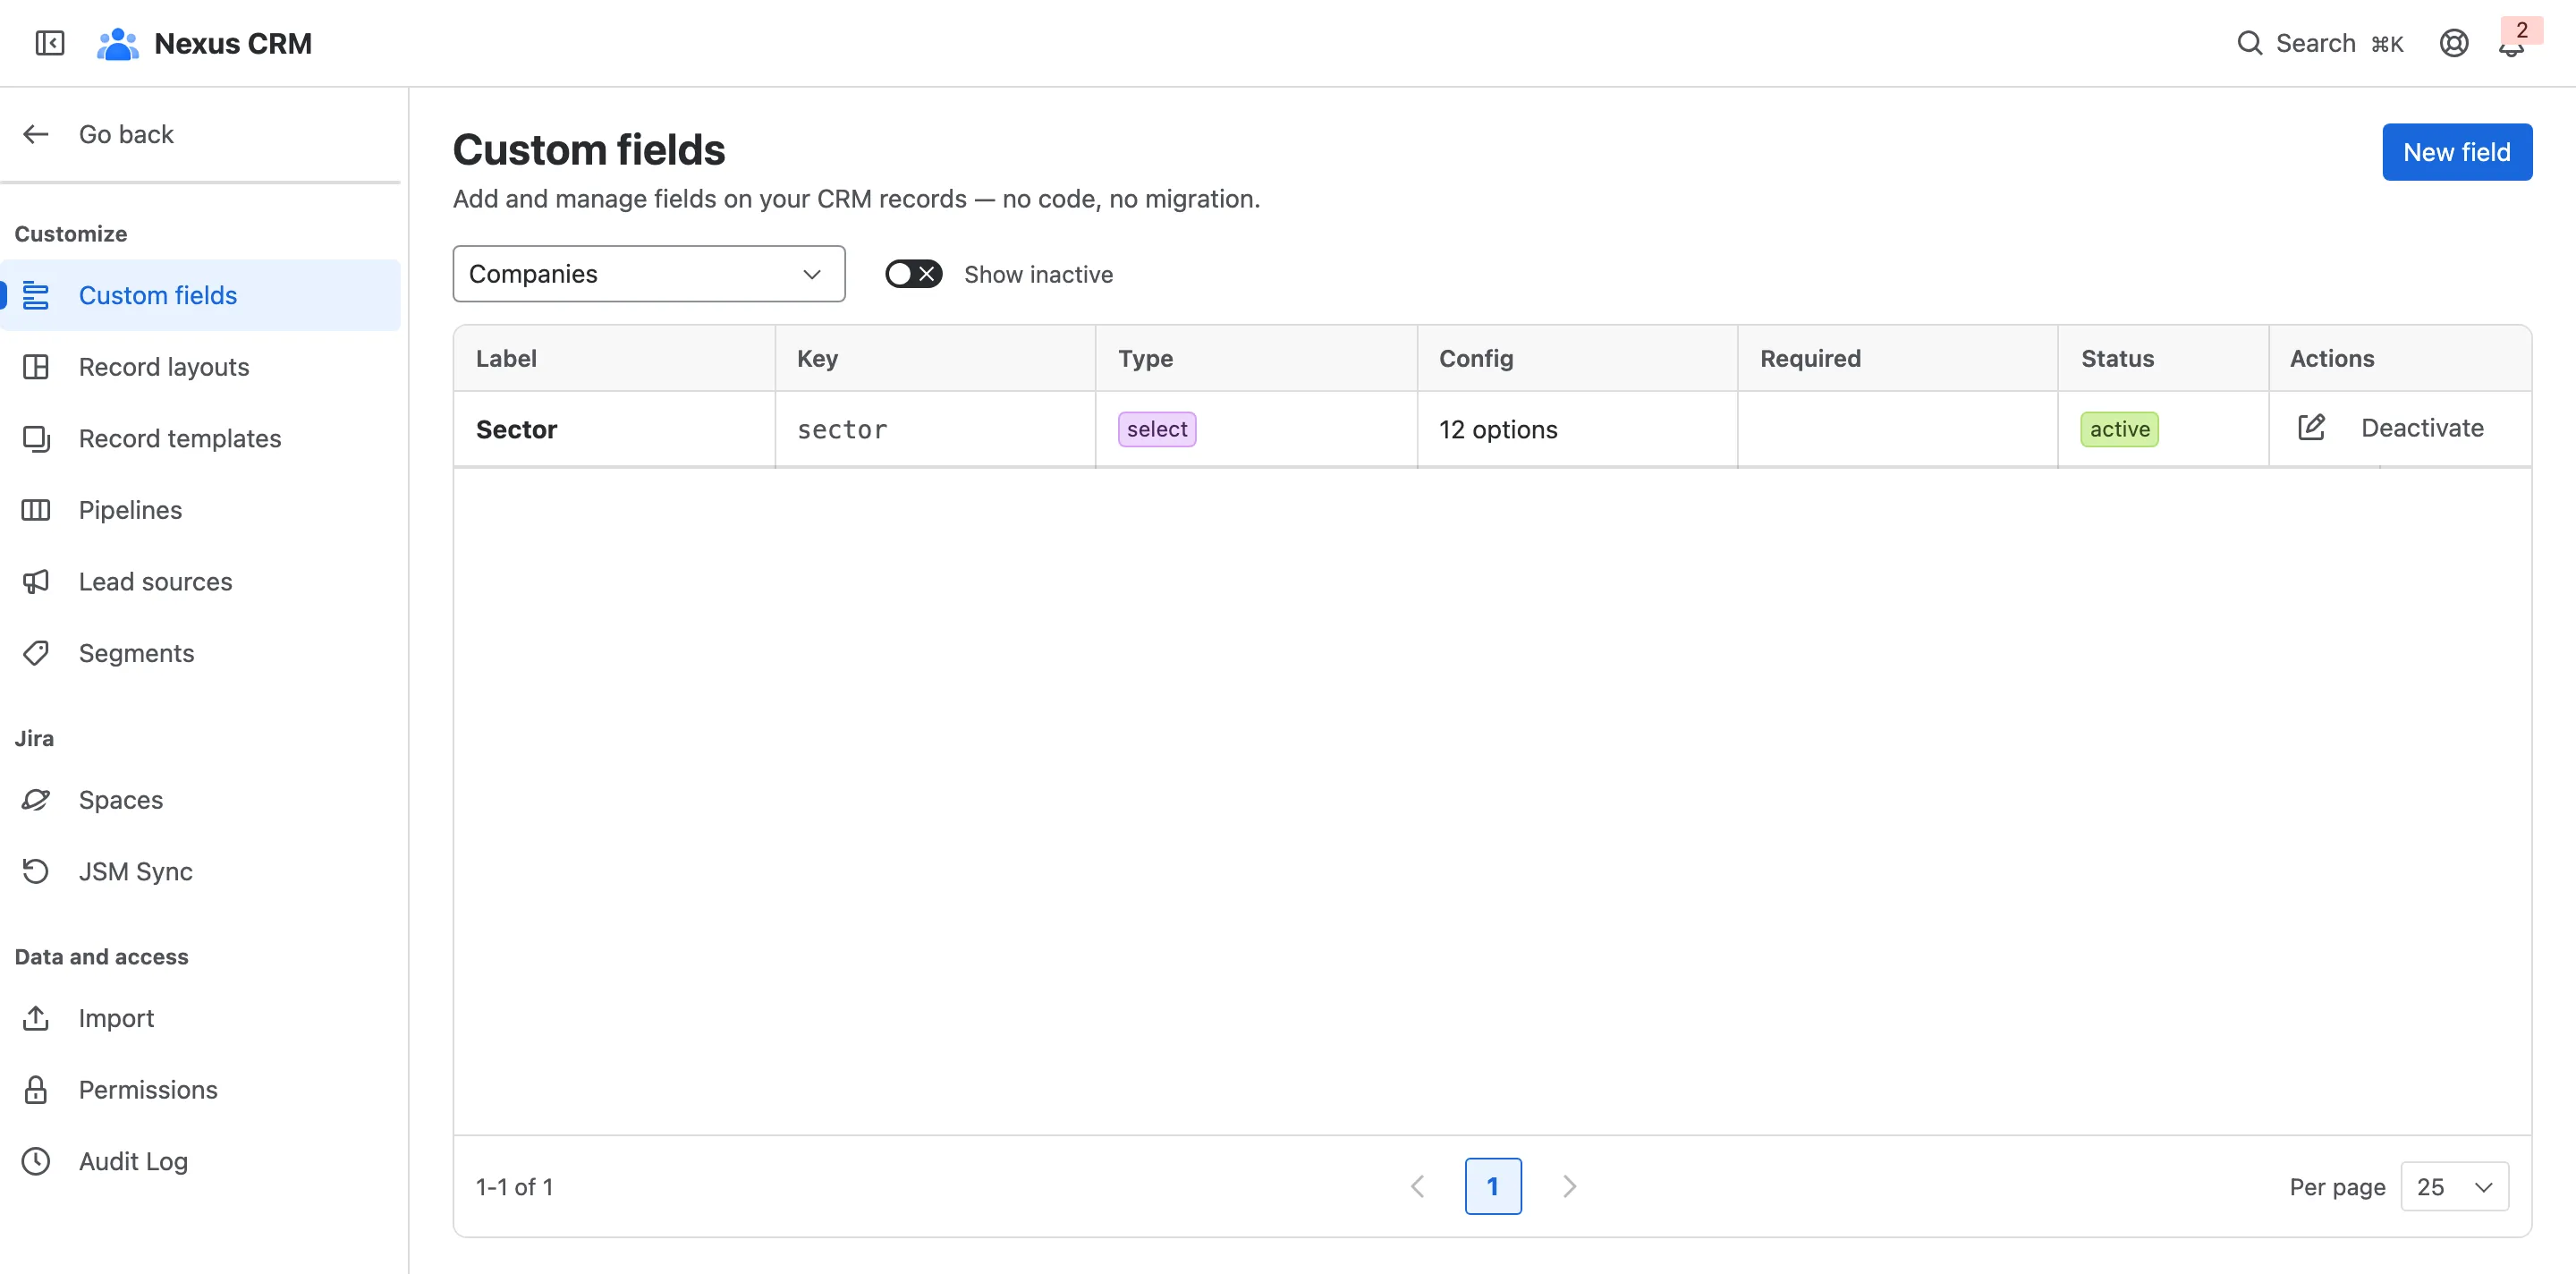This screenshot has height=1274, width=2576.
Task: Go to Record layouts in sidebar
Action: [200, 367]
